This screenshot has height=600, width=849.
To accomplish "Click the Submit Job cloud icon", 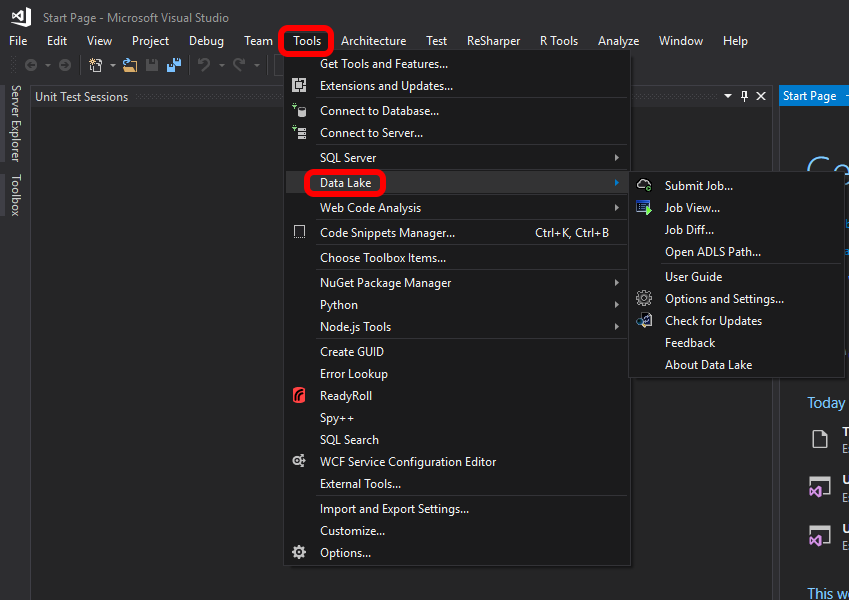I will coord(644,185).
